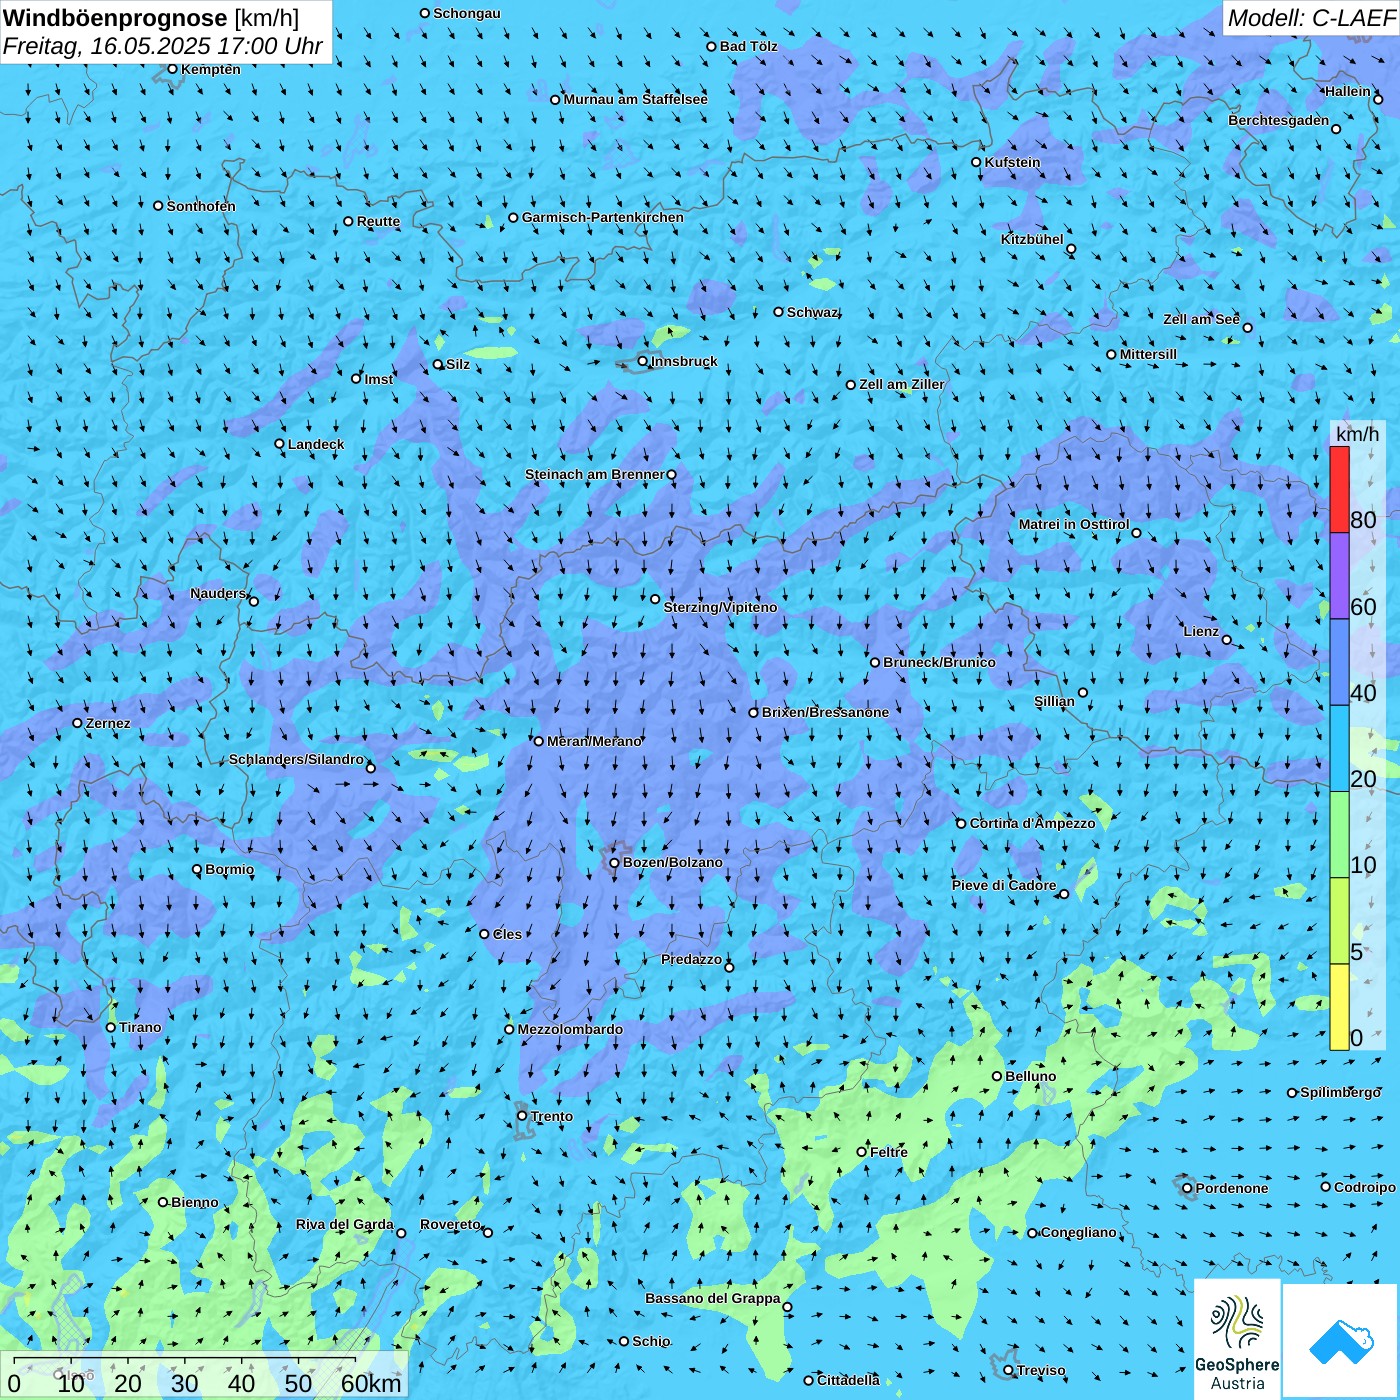1400x1400 pixels.
Task: Click the Kitzbühel label
Action: pos(1032,239)
